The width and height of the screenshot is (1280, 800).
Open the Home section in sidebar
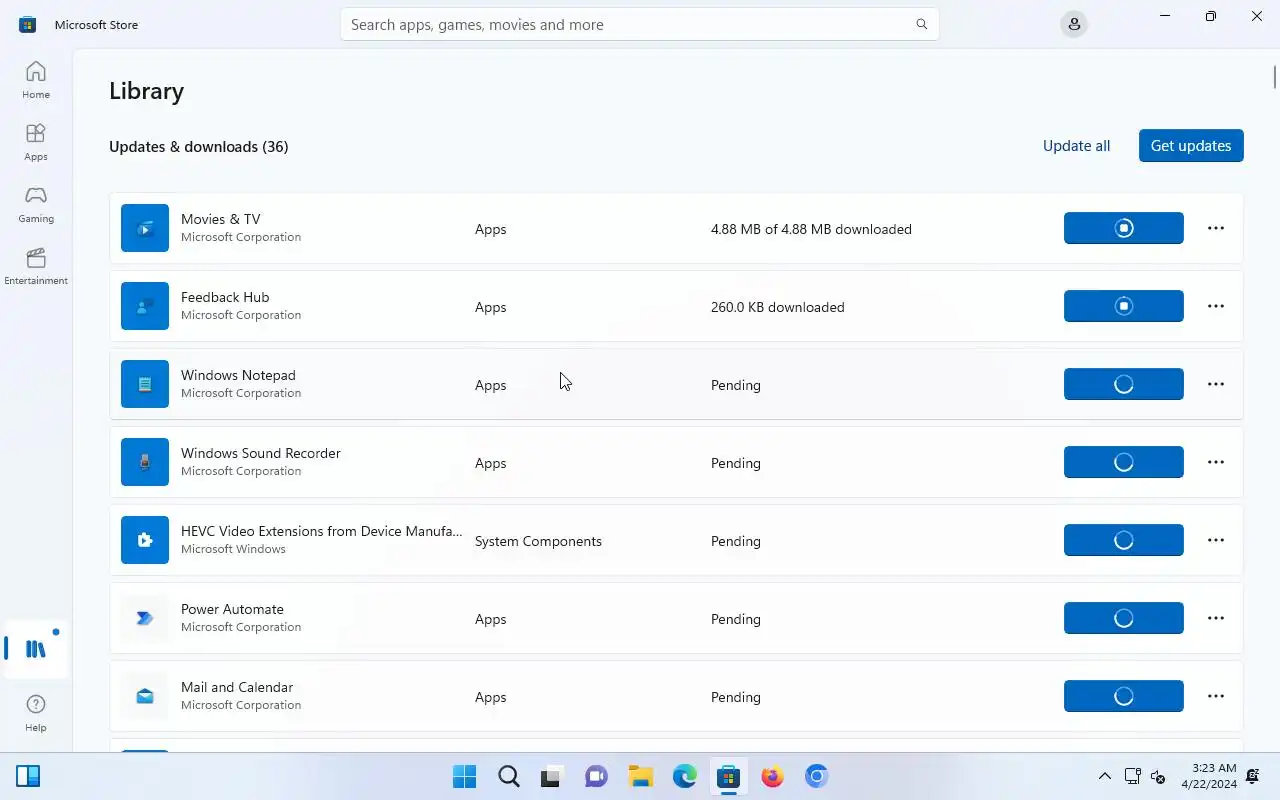coord(36,80)
